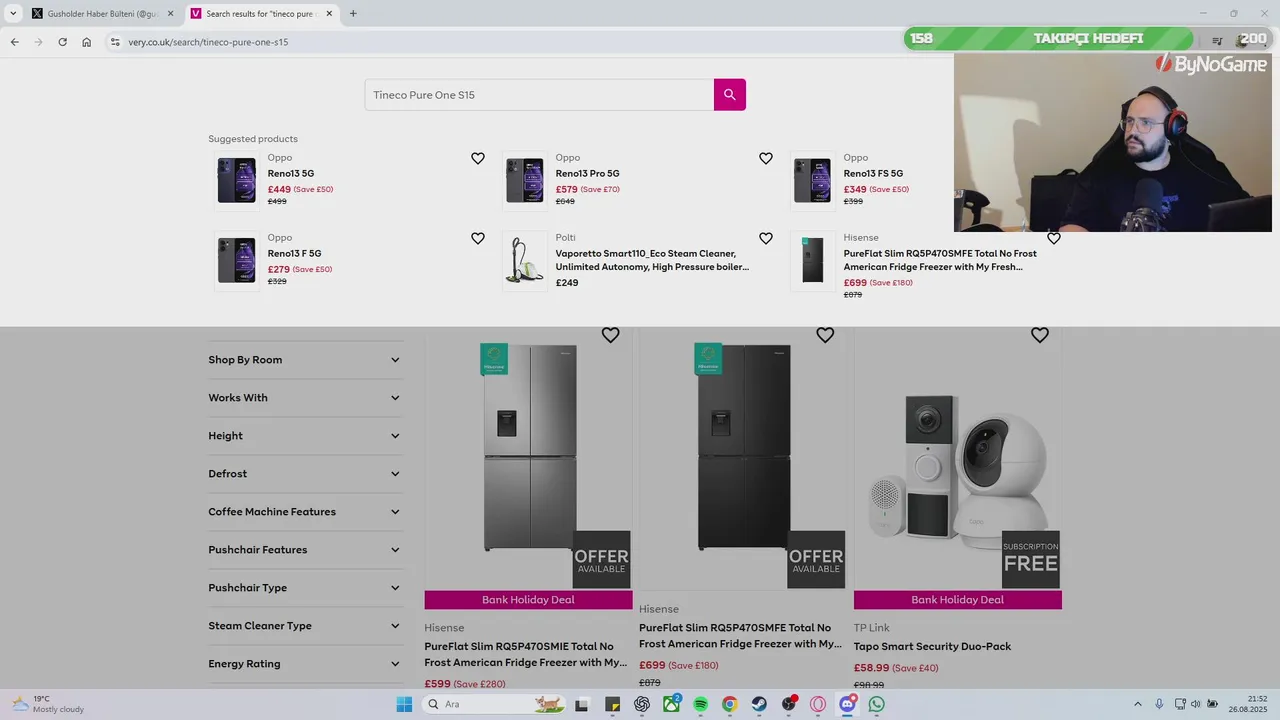Open Tapo Smart Security Duo-Pack title link
This screenshot has width=1280, height=720.
932,647
